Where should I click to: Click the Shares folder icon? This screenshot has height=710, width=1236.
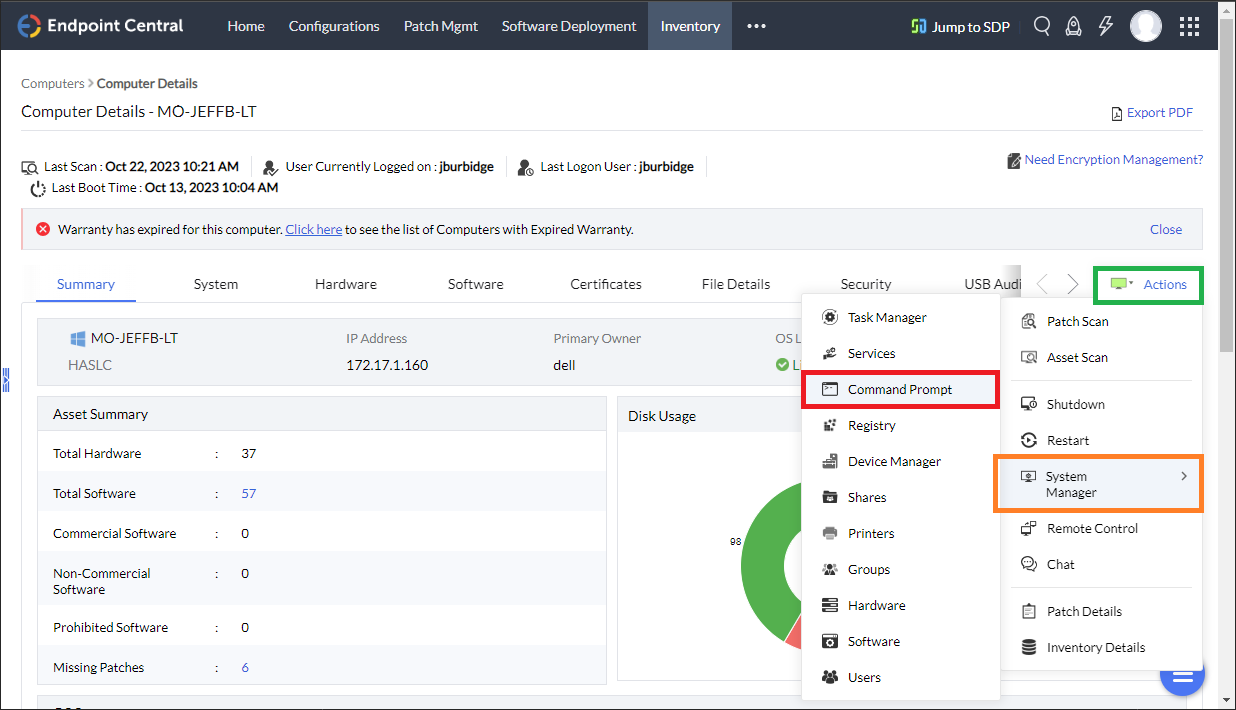point(829,497)
